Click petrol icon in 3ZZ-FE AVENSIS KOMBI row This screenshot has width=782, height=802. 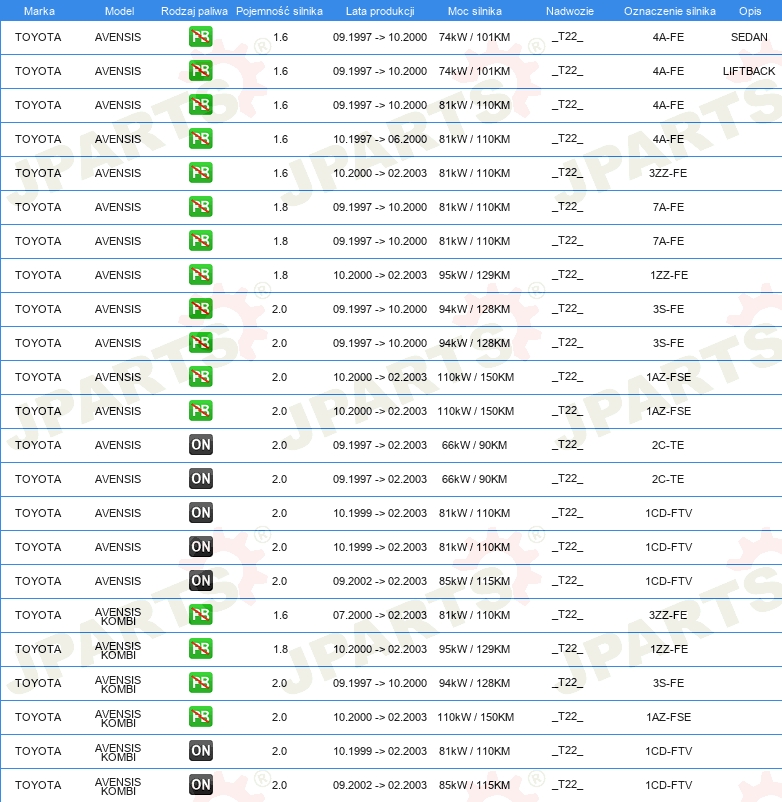[200, 615]
